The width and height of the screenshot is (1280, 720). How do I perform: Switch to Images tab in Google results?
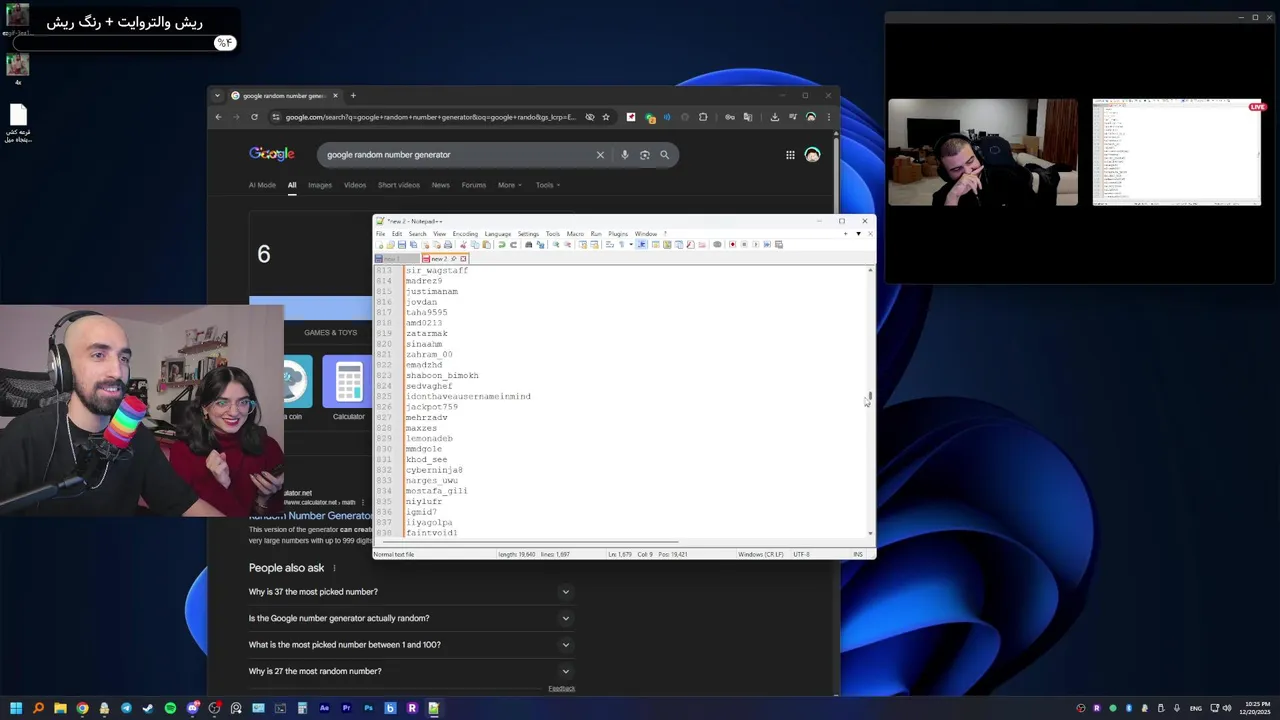click(320, 185)
